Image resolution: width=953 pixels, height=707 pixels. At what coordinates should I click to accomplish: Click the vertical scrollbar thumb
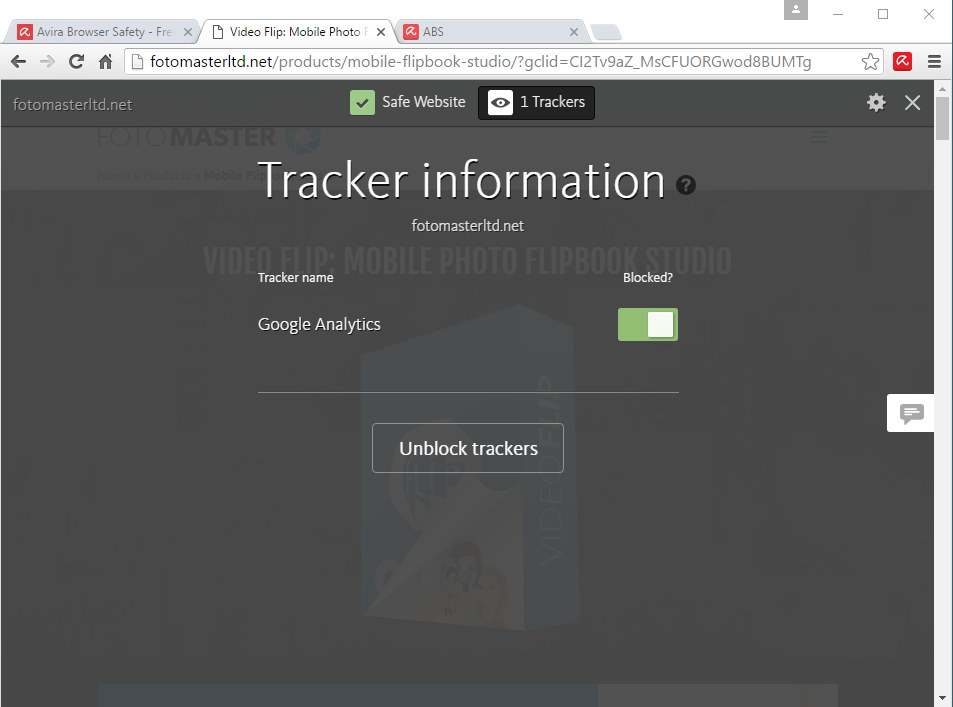[x=942, y=118]
